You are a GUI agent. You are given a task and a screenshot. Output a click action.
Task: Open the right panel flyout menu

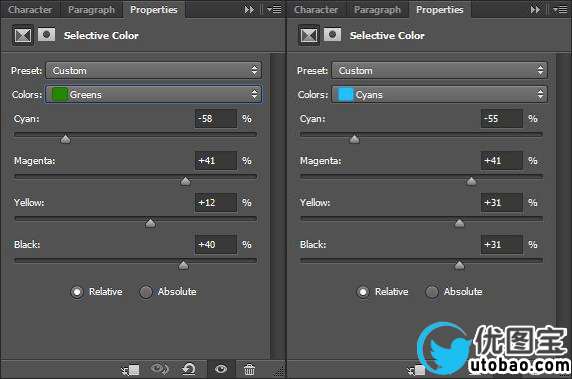[560, 9]
